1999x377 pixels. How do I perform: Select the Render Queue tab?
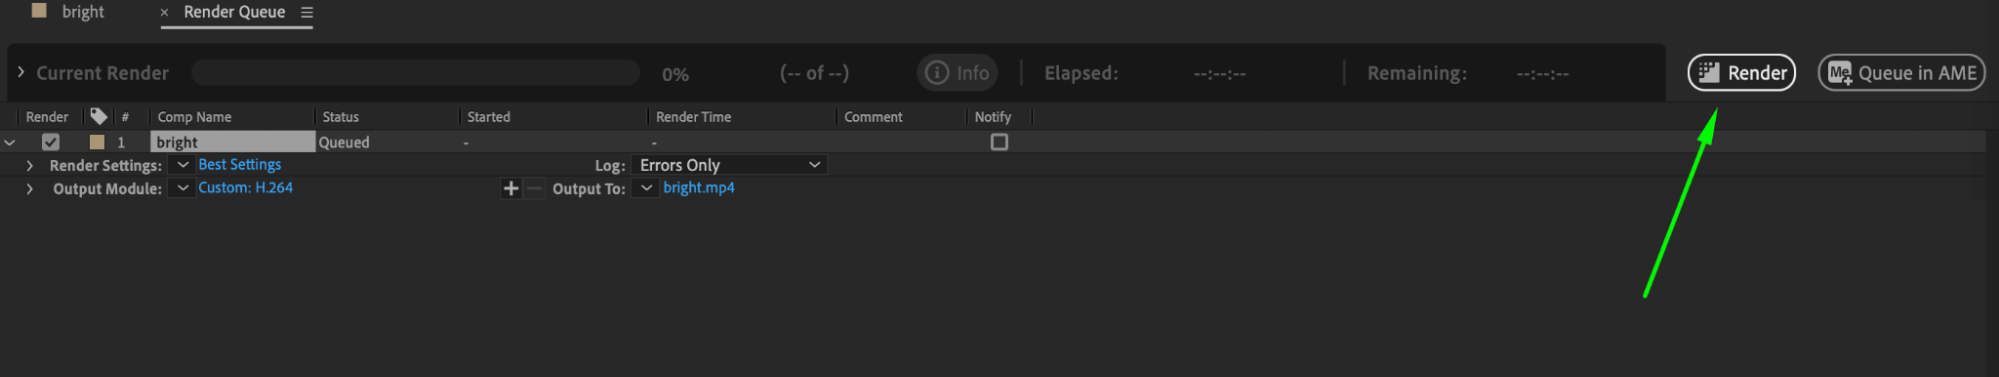(234, 12)
